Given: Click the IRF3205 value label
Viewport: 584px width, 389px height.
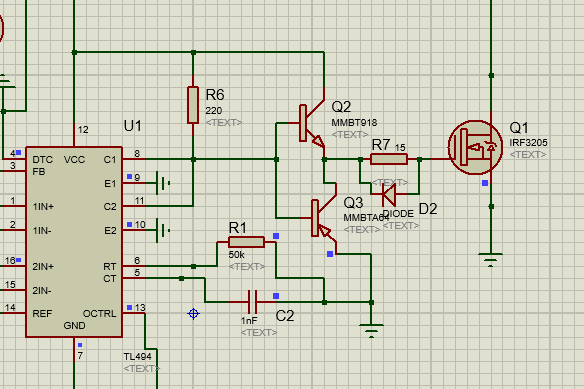Looking at the screenshot, I should (x=528, y=143).
